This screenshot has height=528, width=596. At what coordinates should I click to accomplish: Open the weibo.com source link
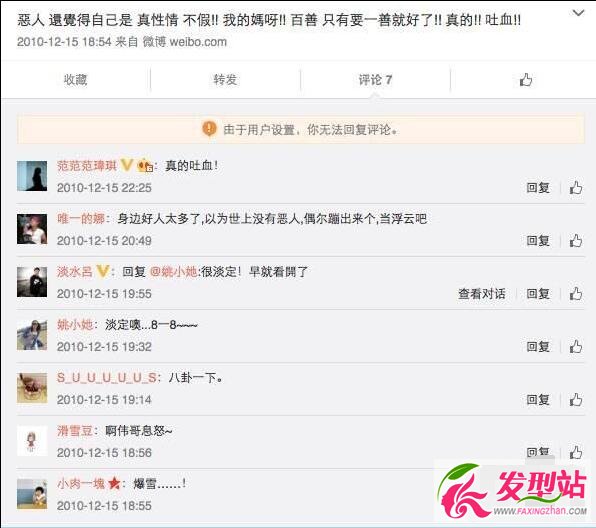[x=198, y=42]
